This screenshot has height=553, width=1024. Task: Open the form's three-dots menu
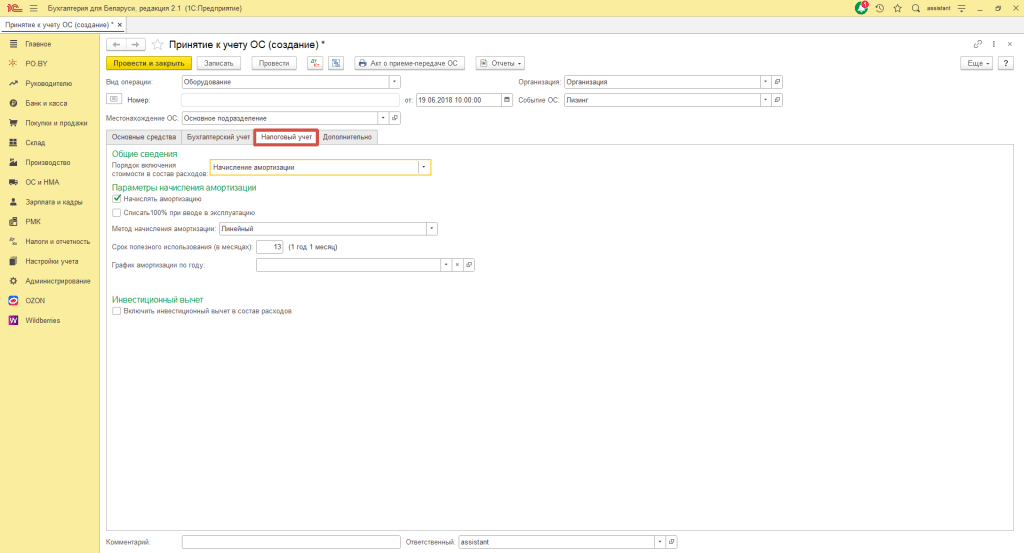point(994,44)
